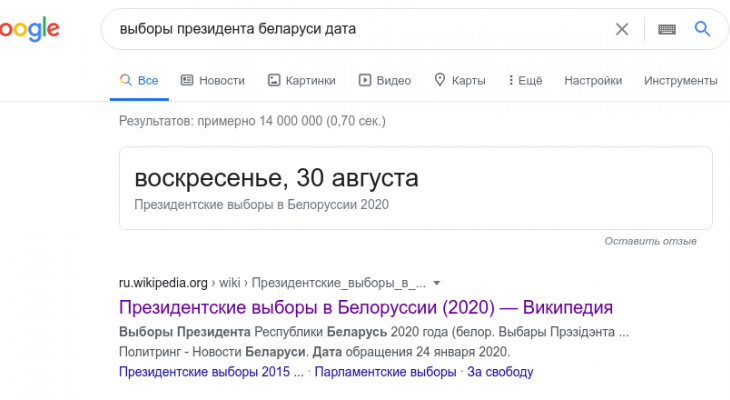Open the Картинки image results tab
Viewport: 730px width, 400px height.
(301, 80)
